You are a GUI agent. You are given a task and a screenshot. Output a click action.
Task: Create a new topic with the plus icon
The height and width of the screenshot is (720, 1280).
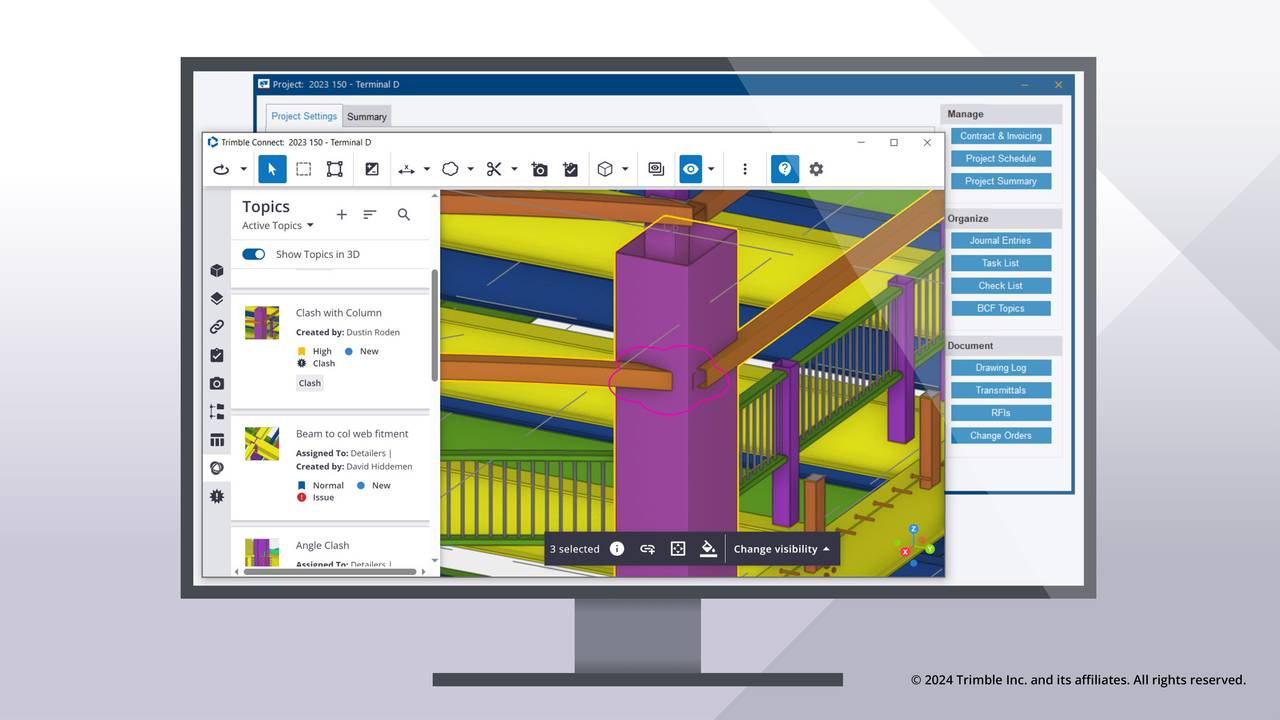[341, 214]
